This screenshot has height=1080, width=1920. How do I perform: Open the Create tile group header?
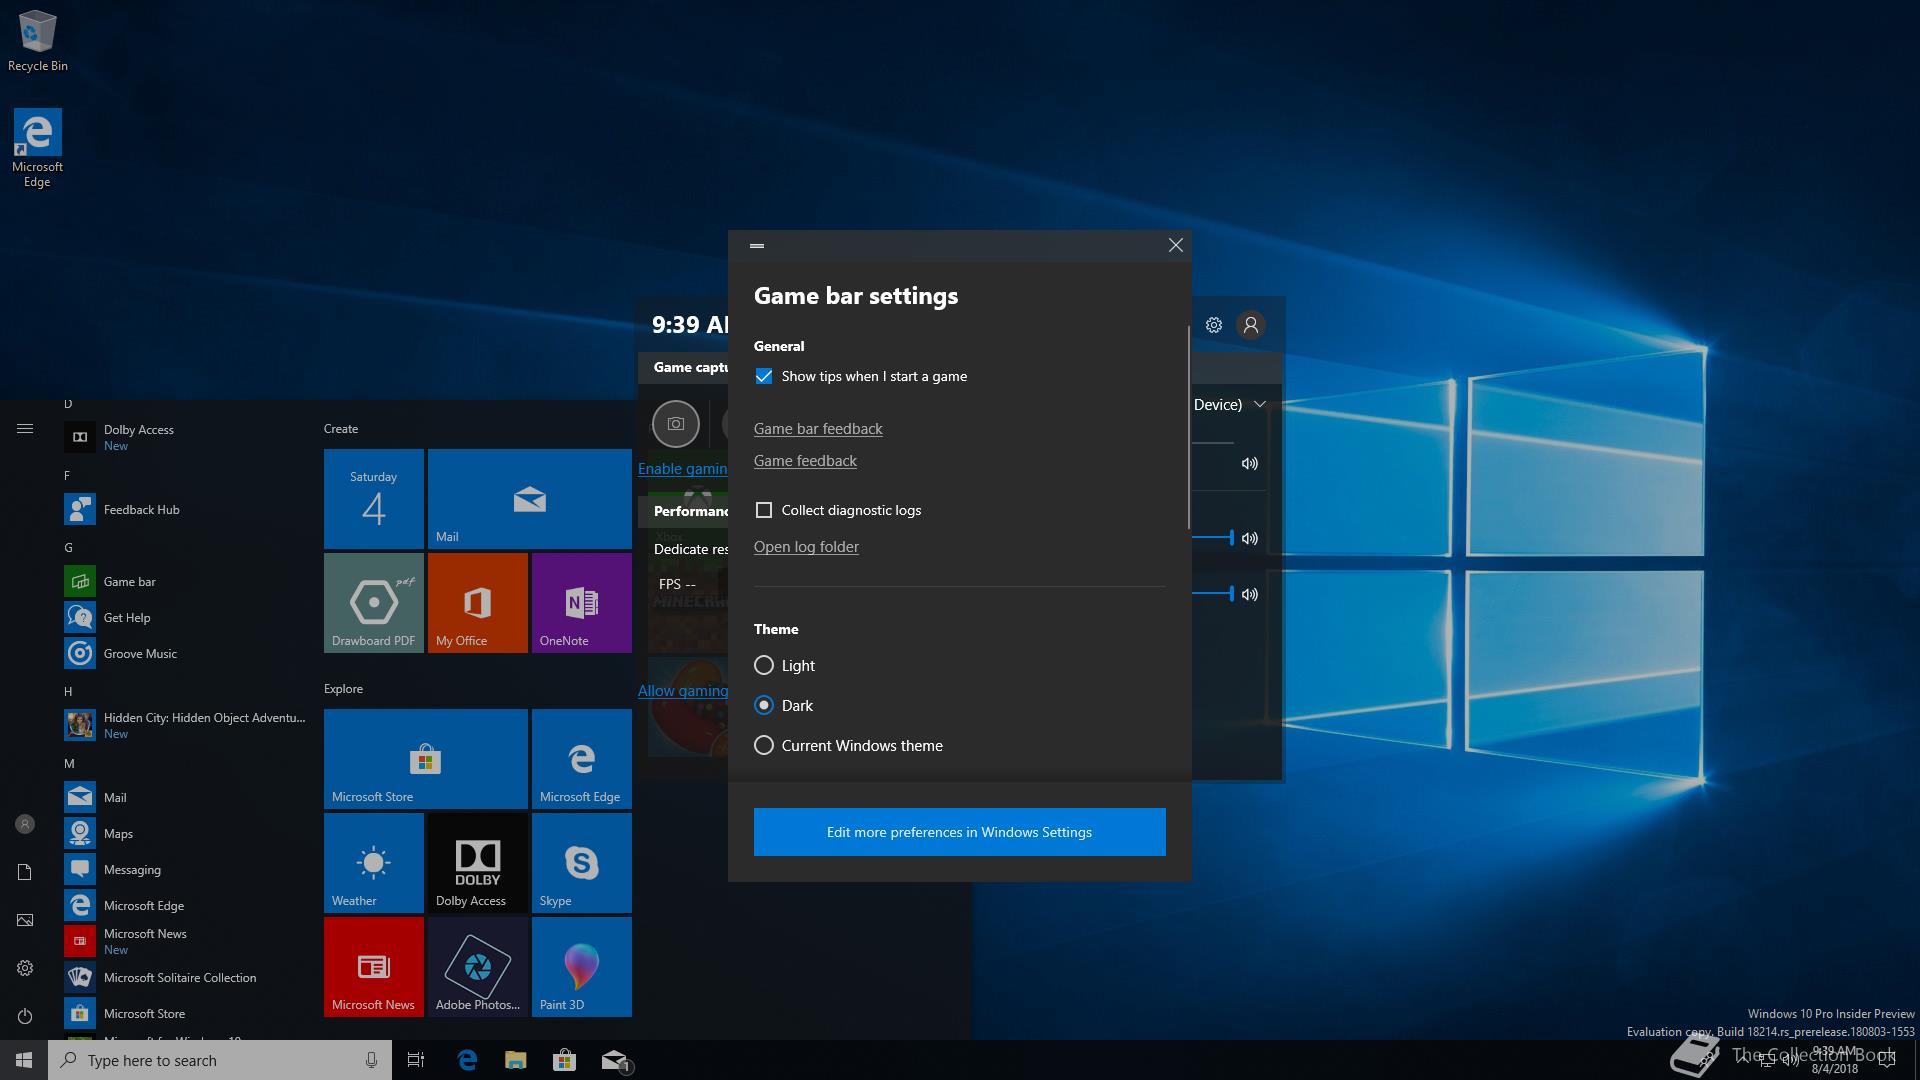(x=341, y=429)
